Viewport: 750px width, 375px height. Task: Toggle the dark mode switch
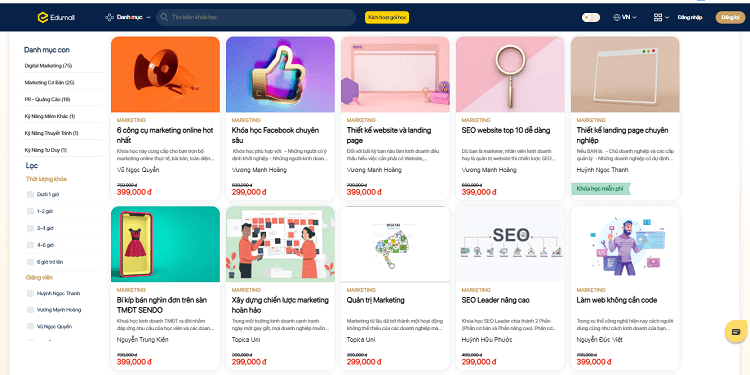[591, 18]
